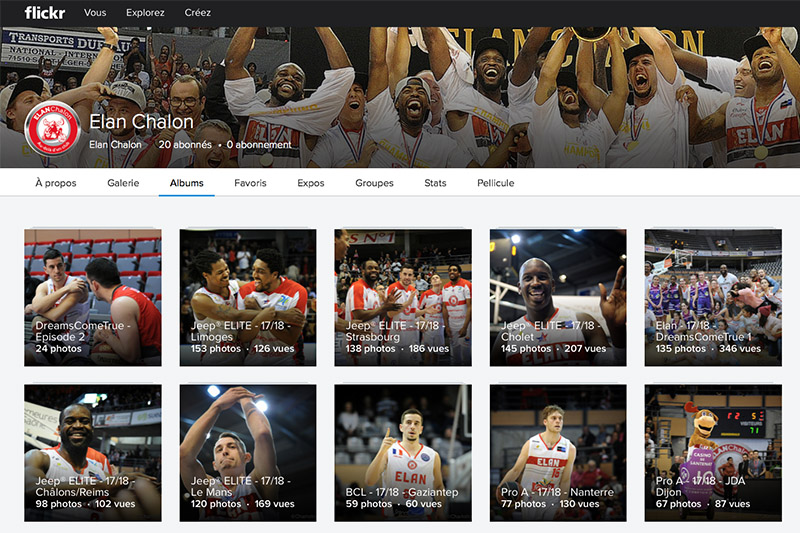The width and height of the screenshot is (800, 533).
Task: Open album Pro A 17/18 Nanterre
Action: [558, 453]
